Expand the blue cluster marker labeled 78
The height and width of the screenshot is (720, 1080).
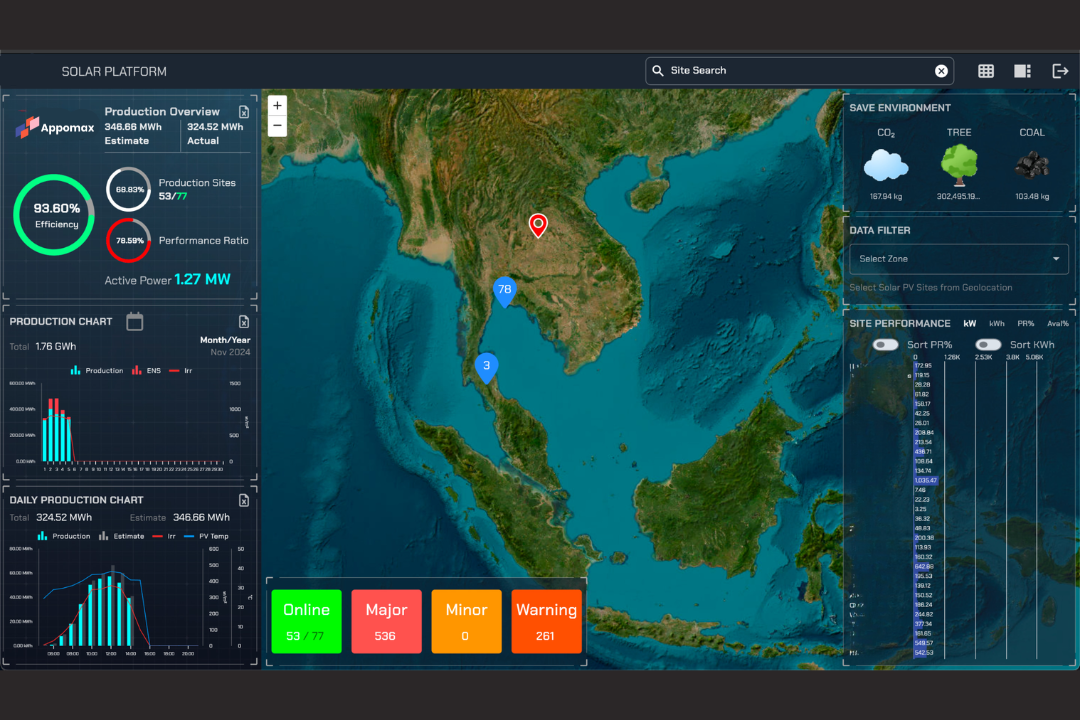505,290
